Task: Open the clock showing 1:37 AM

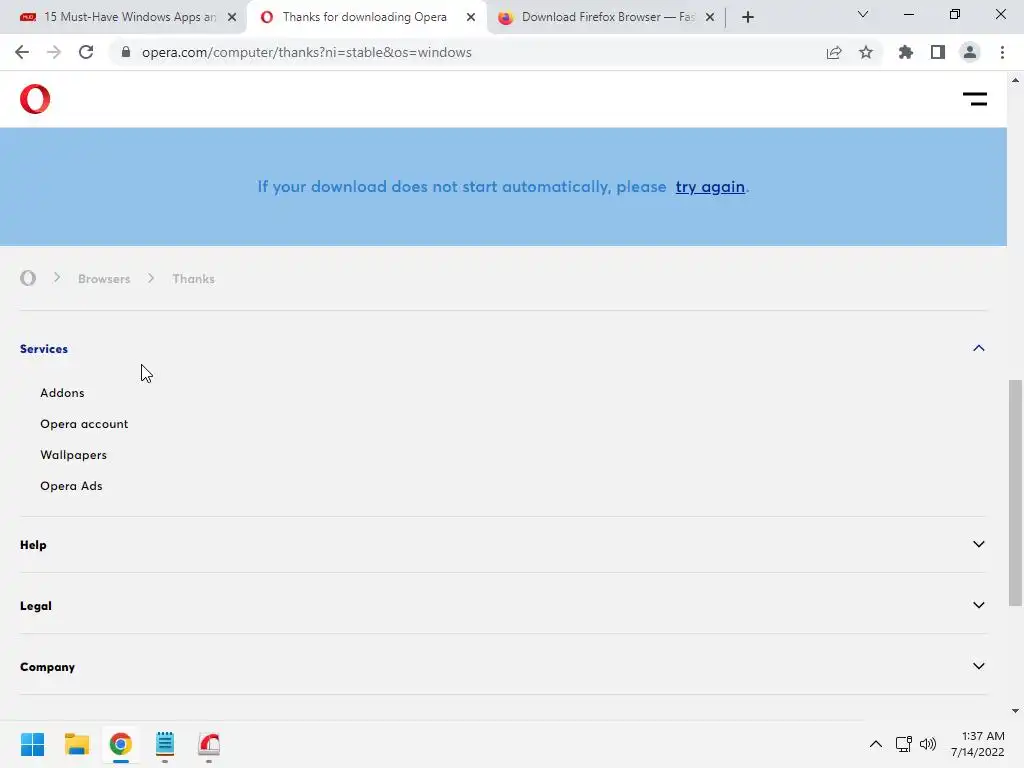Action: tap(978, 744)
